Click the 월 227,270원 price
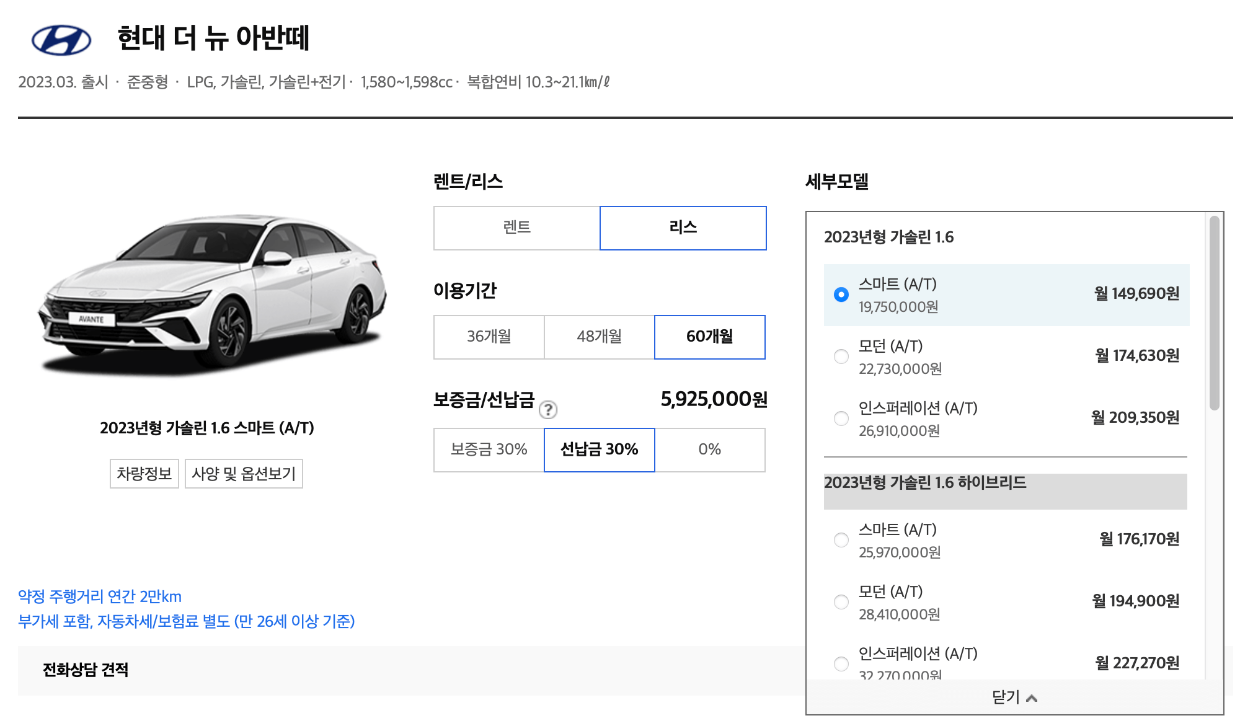Image resolution: width=1240 pixels, height=727 pixels. click(1137, 664)
